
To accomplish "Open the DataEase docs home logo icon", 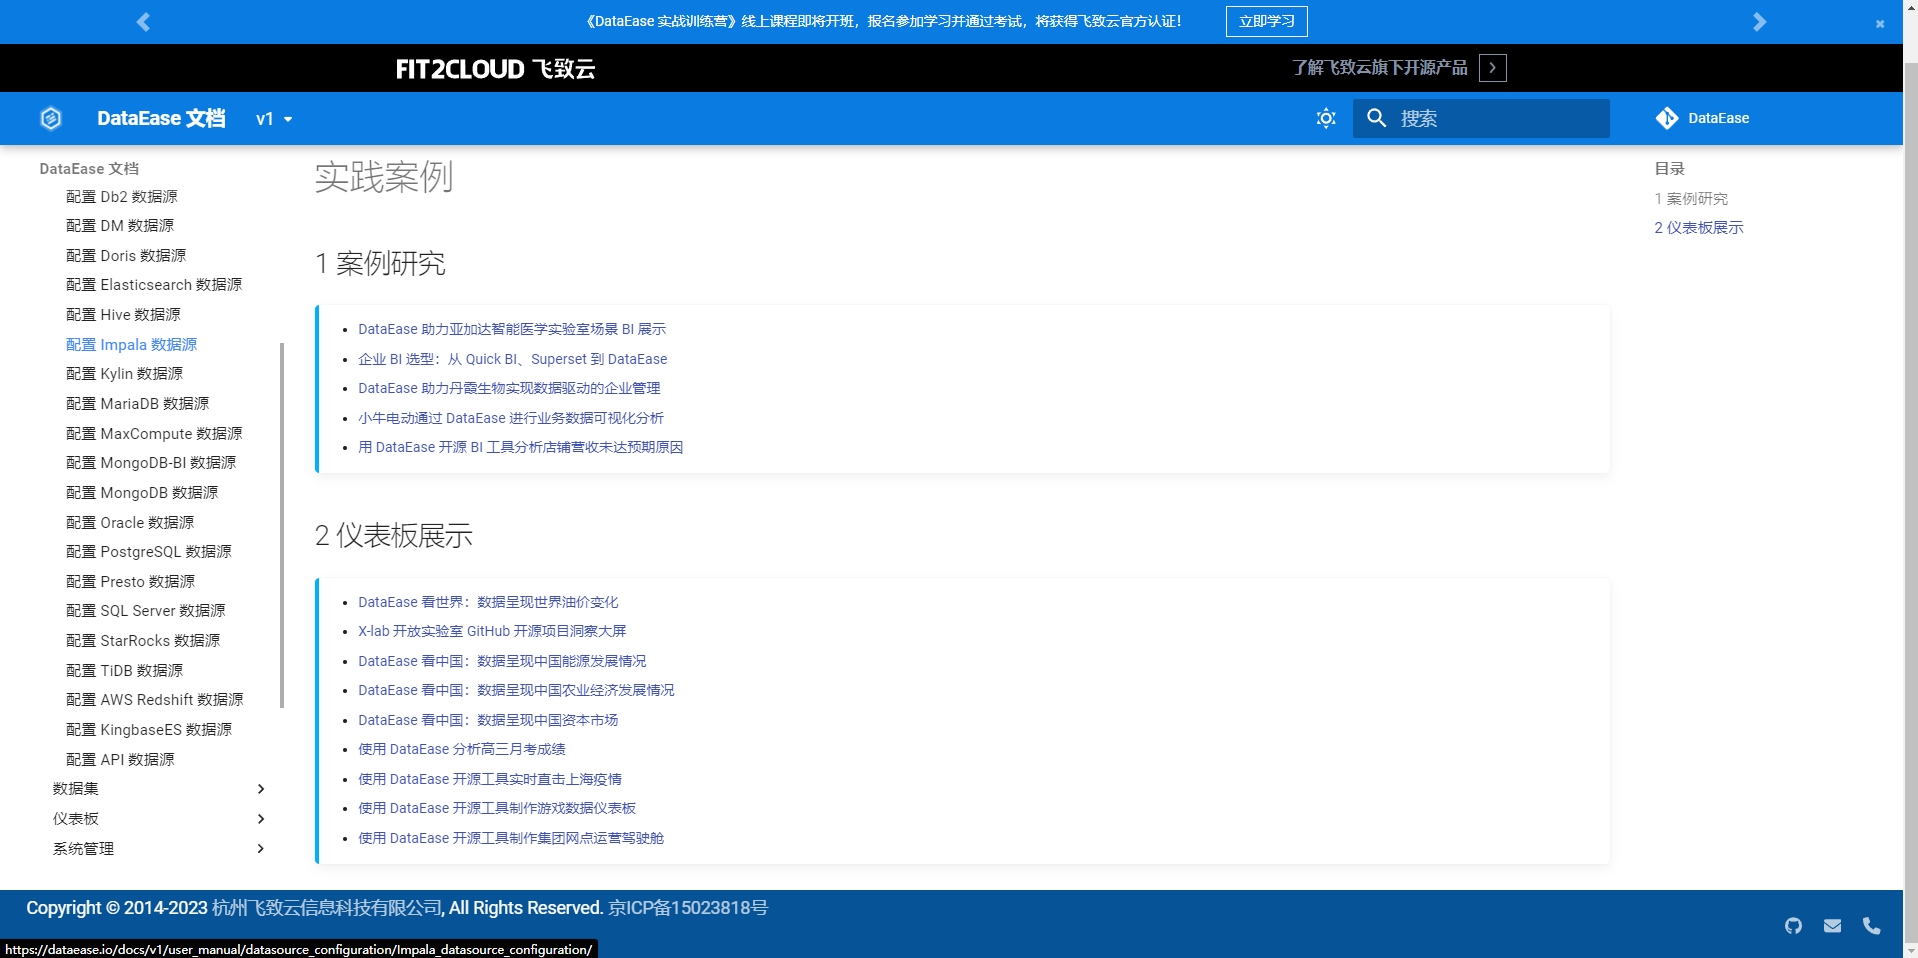I will click(51, 118).
